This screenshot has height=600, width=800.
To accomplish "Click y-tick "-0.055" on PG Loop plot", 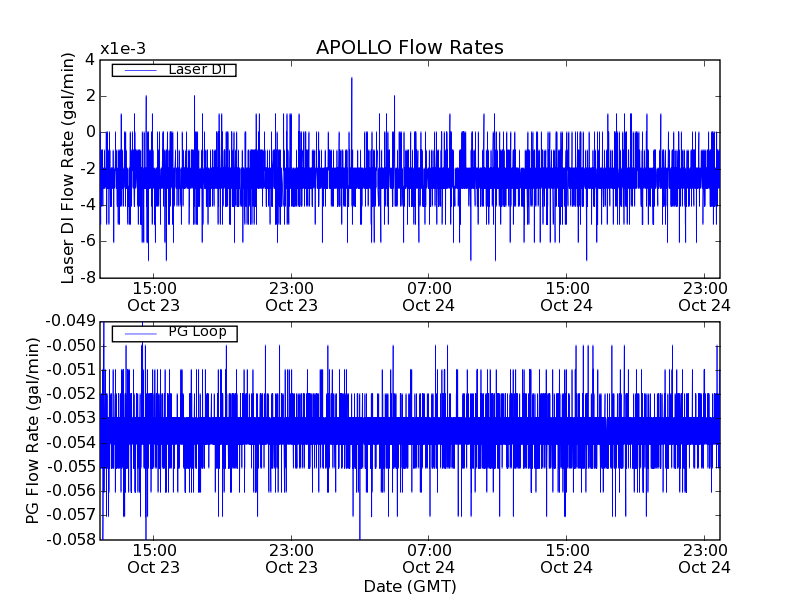I will tap(70, 467).
